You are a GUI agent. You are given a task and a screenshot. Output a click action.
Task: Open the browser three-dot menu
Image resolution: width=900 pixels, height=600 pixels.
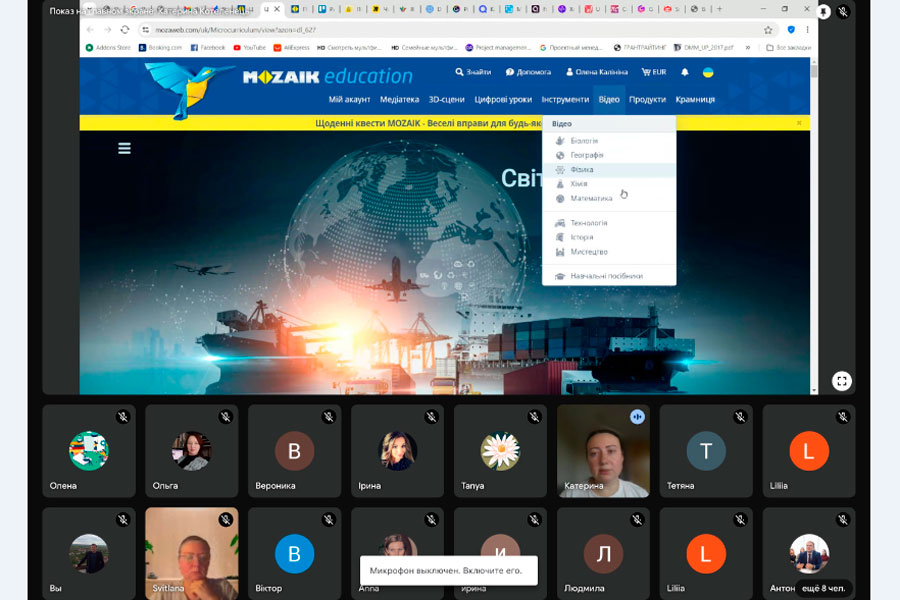[807, 30]
